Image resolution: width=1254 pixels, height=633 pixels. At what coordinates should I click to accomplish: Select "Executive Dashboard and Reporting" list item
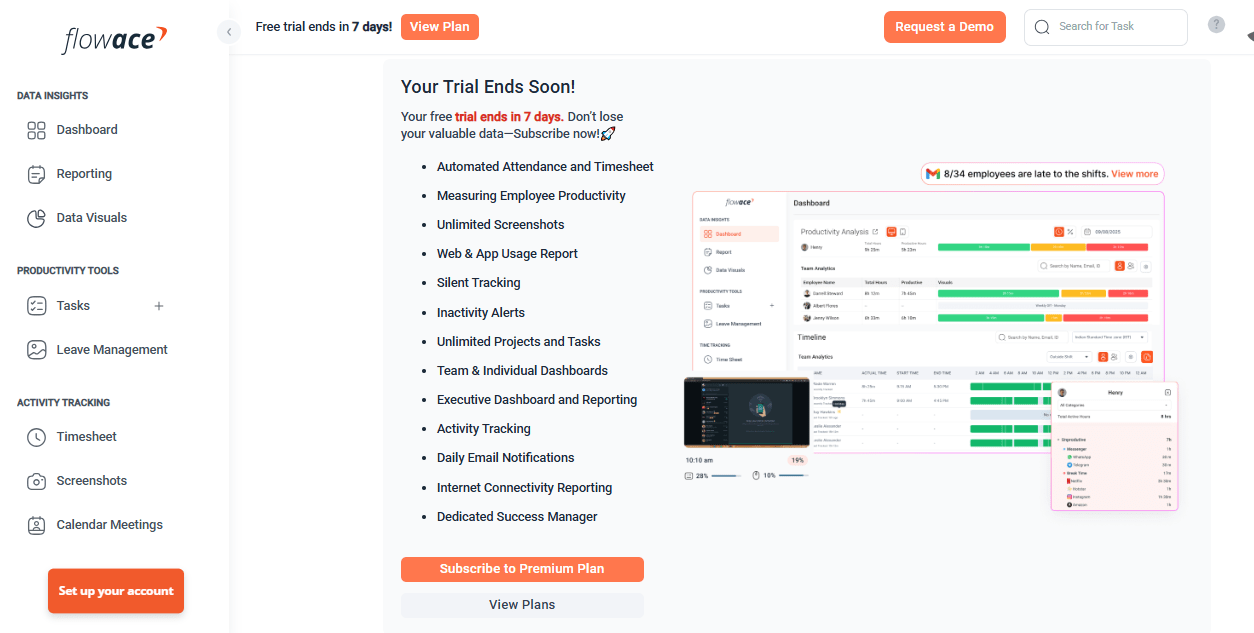537,400
